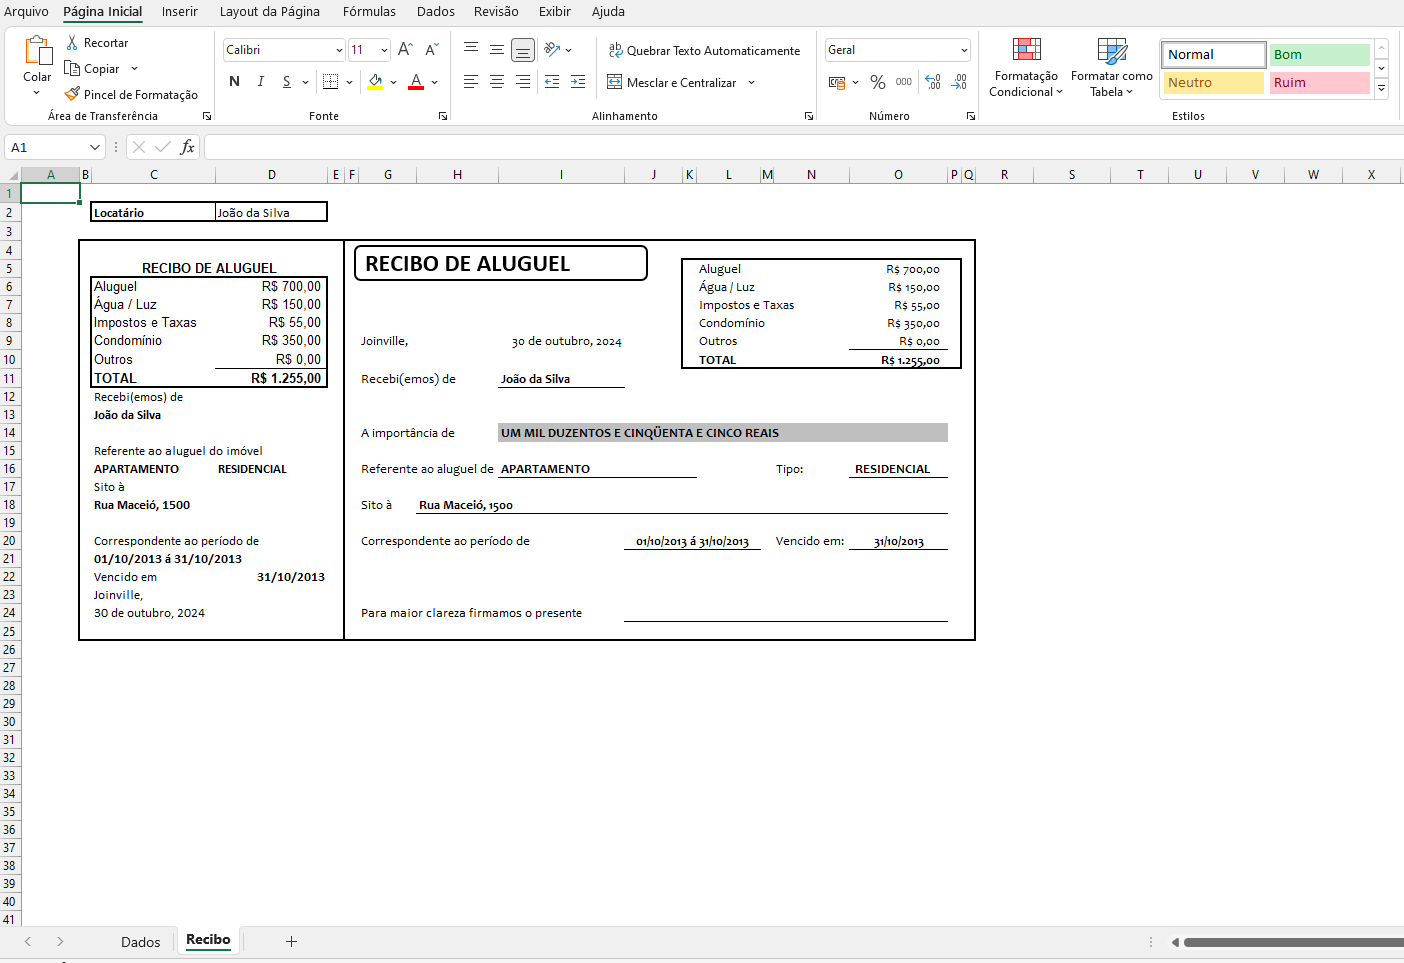Toggle italic formatting (I)
Screen dimensions: 1404x963
(261, 82)
